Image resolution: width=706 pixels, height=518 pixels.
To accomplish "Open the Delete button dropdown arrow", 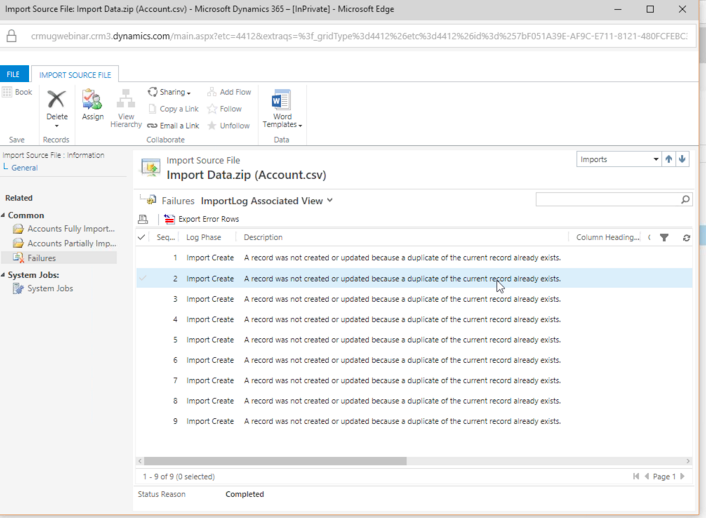I will coord(57,126).
